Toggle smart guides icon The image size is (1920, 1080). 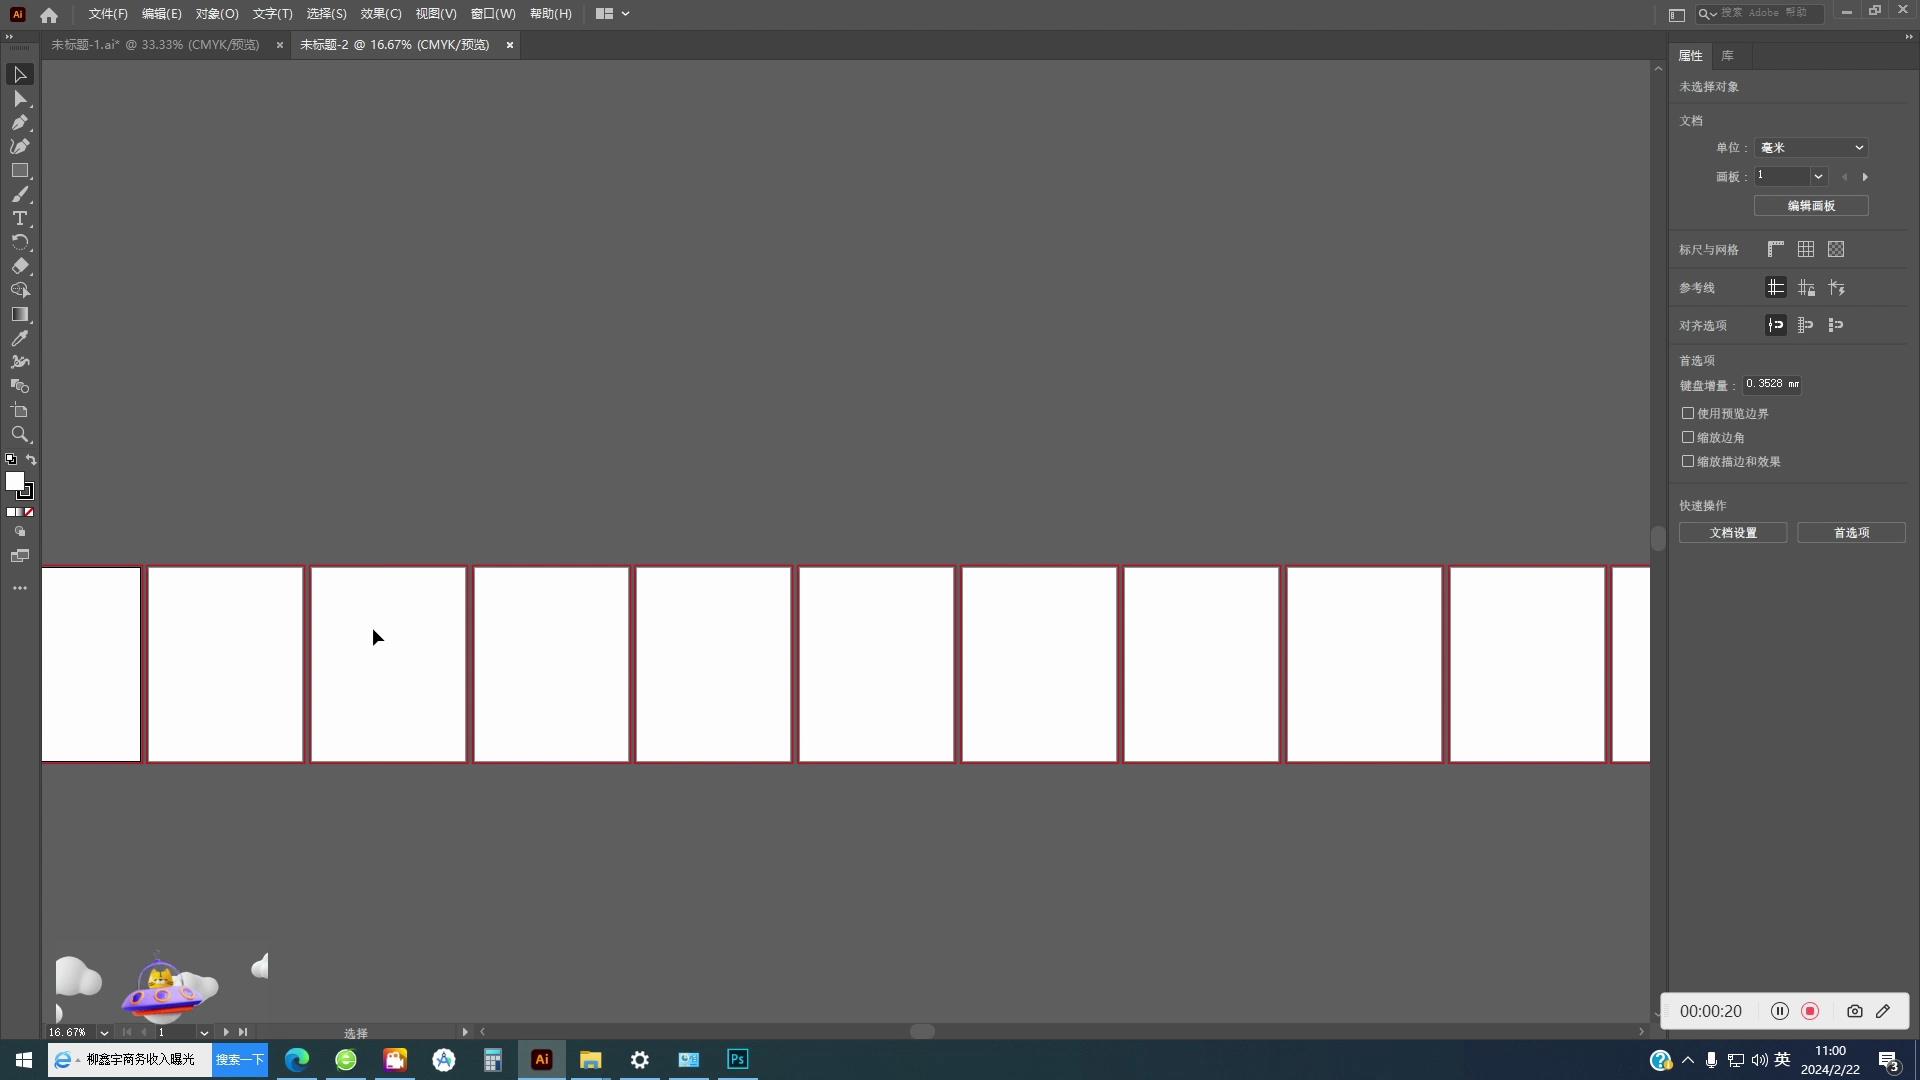pos(1836,288)
